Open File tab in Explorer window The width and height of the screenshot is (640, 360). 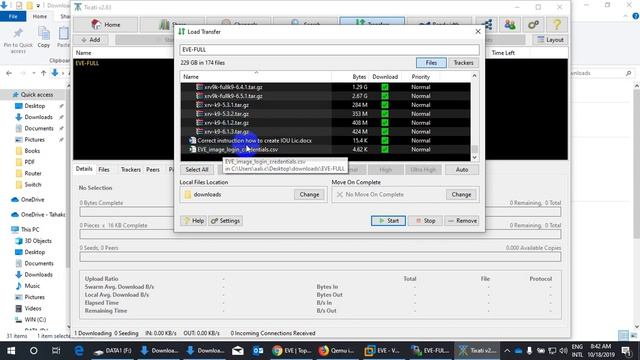tap(13, 16)
